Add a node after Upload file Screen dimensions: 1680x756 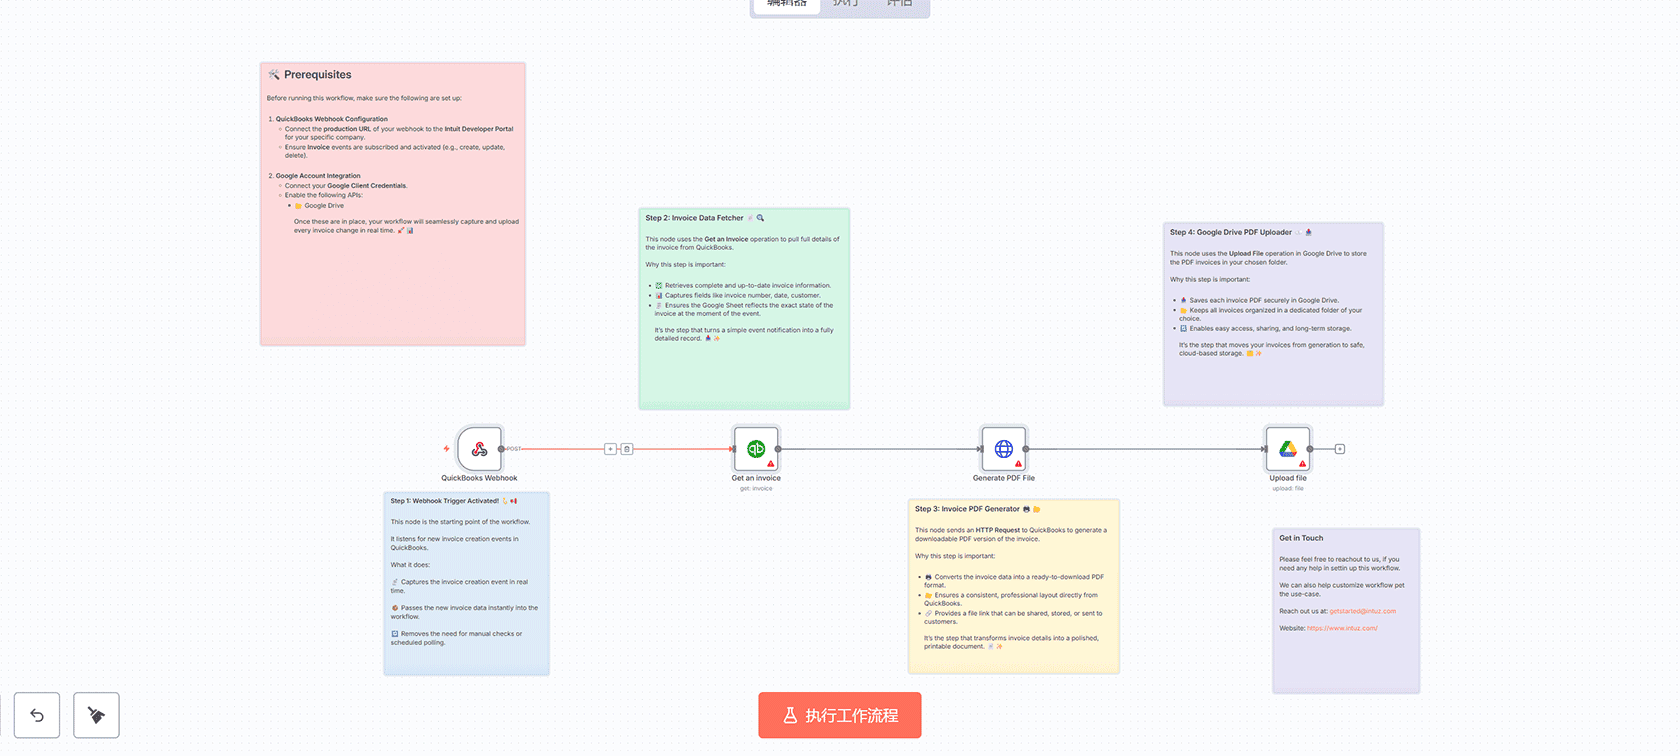pyautogui.click(x=1340, y=449)
